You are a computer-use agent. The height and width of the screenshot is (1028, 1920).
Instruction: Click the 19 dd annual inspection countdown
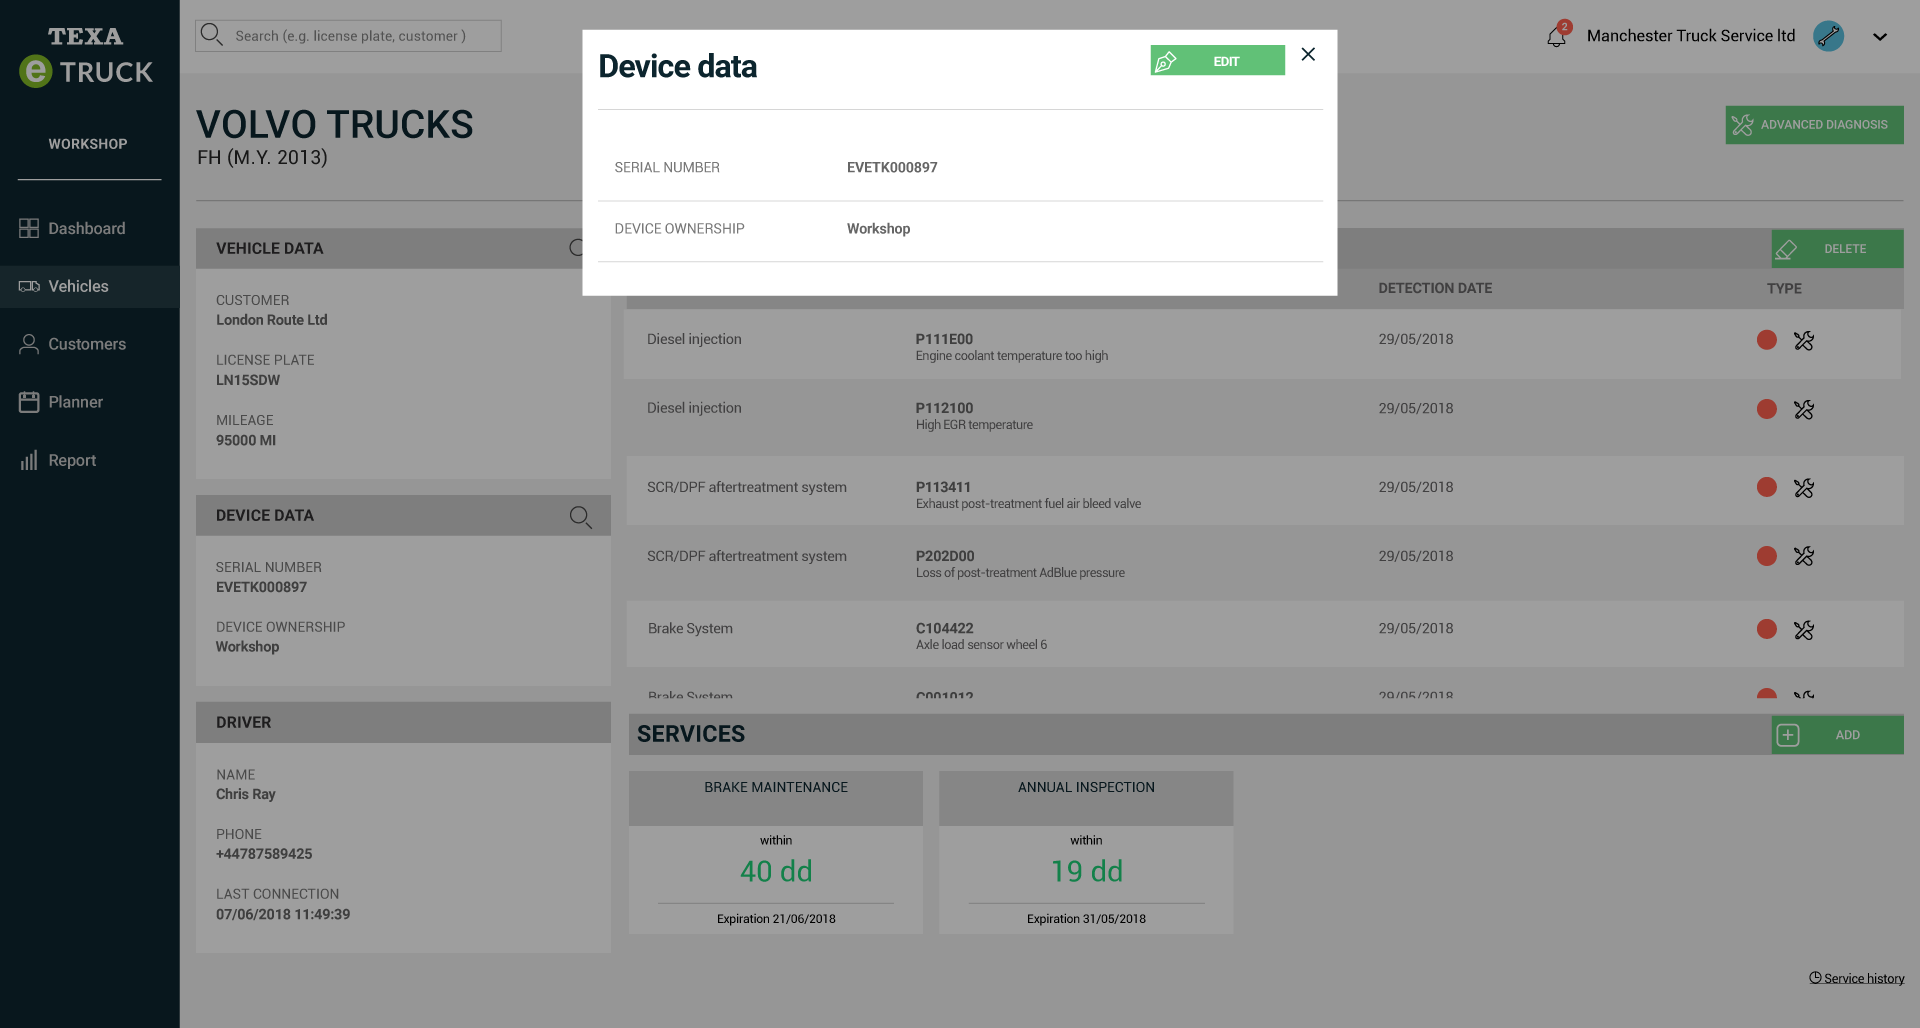pyautogui.click(x=1087, y=871)
